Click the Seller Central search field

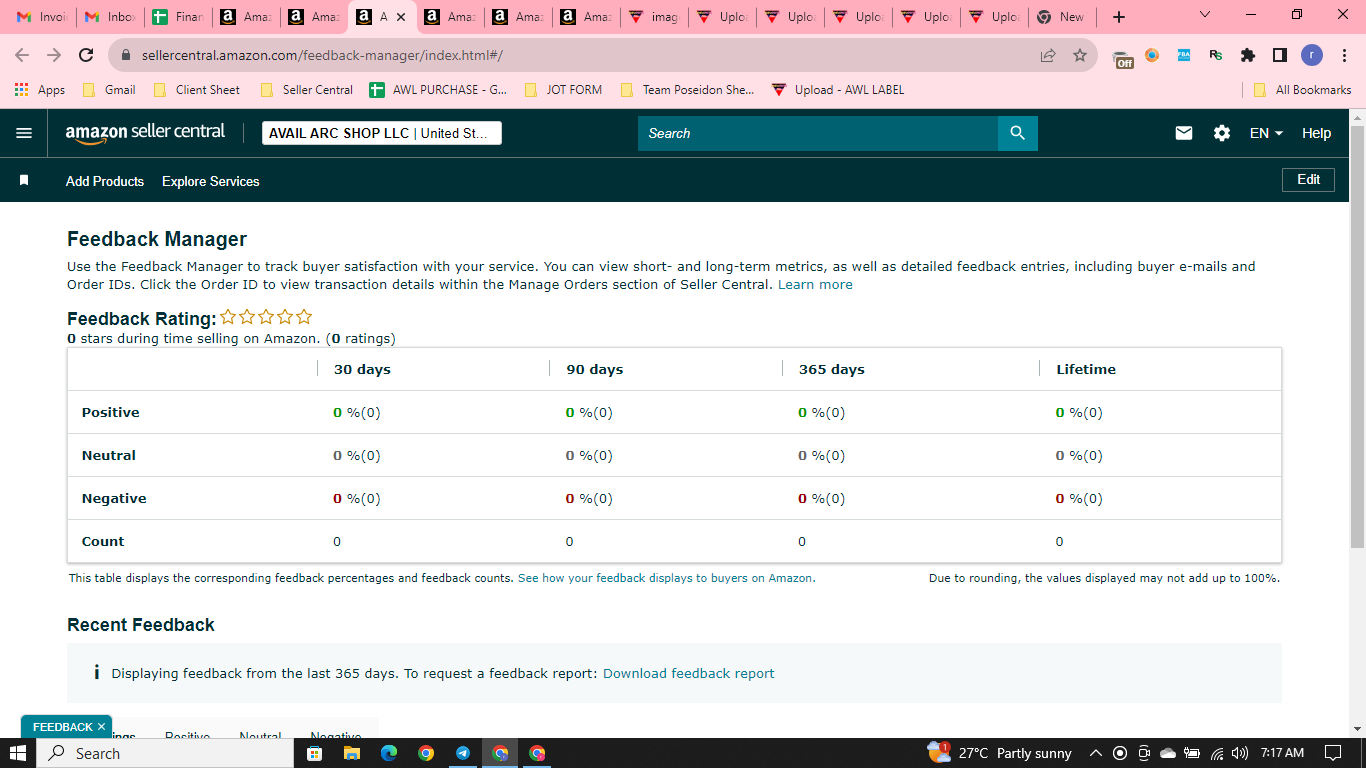tap(818, 133)
